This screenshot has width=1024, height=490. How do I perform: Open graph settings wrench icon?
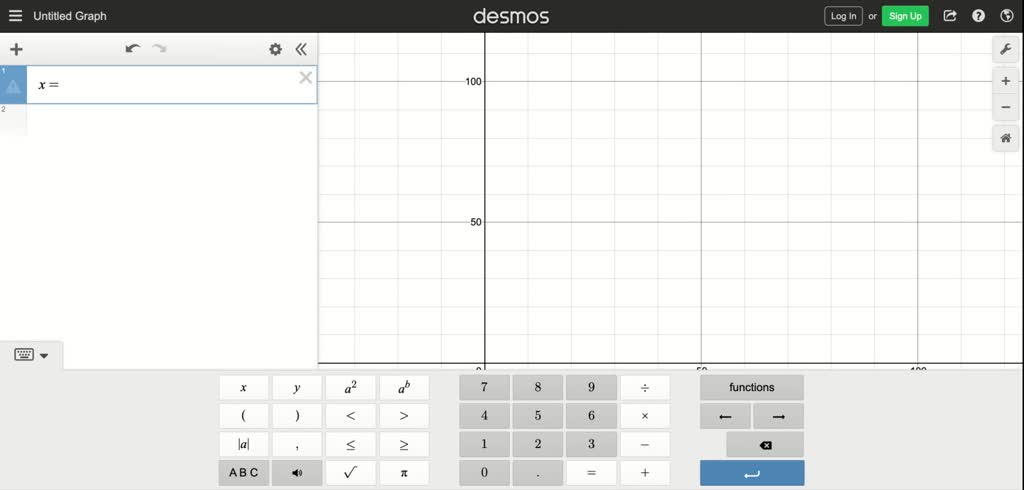point(1006,50)
